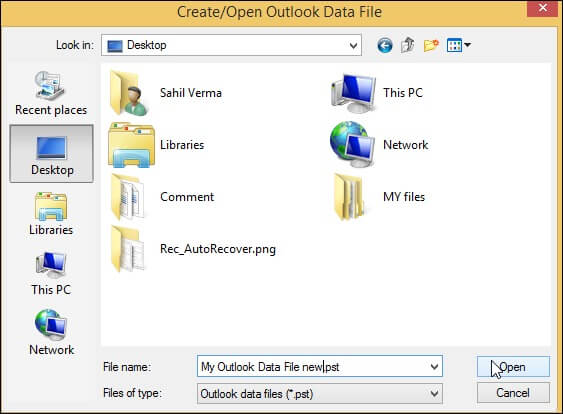Screen dimensions: 563x414
Task: Select the Sahil Verma user folder icon
Action: tap(129, 93)
